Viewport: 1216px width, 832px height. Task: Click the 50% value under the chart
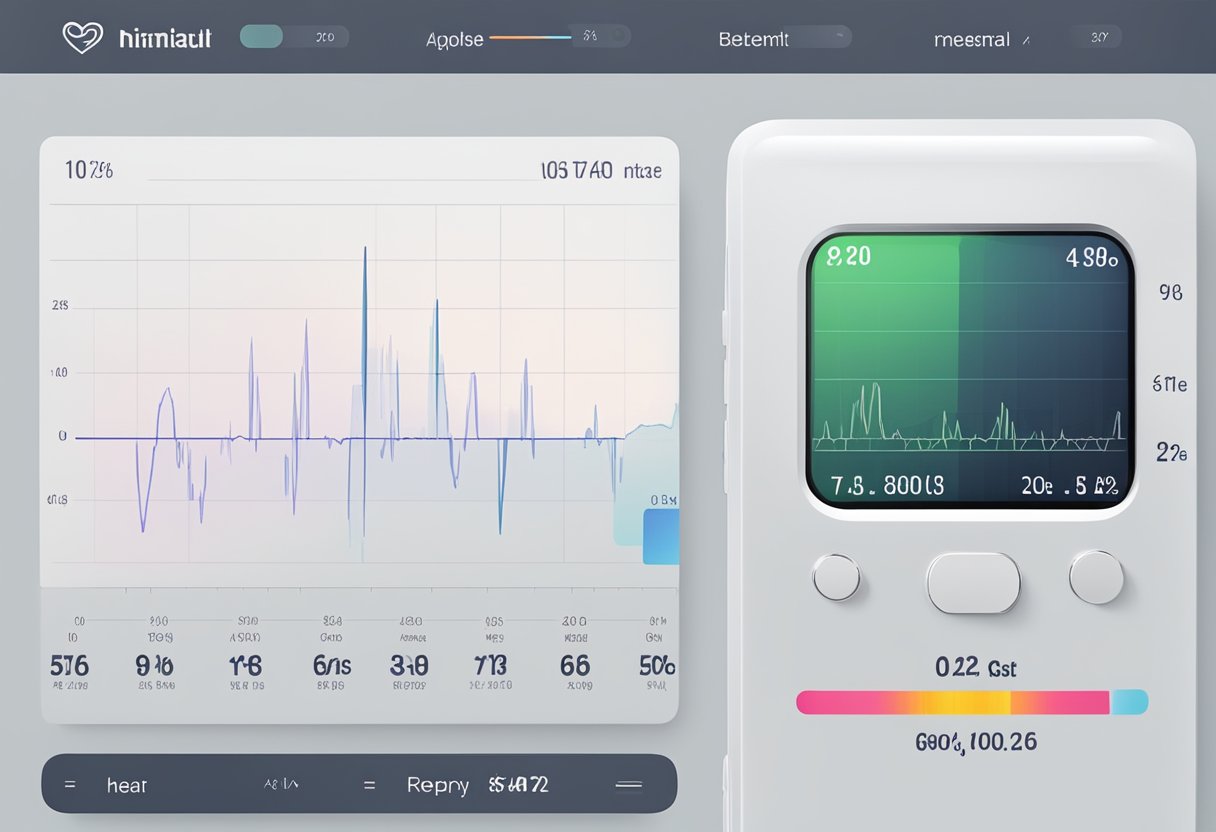click(657, 666)
